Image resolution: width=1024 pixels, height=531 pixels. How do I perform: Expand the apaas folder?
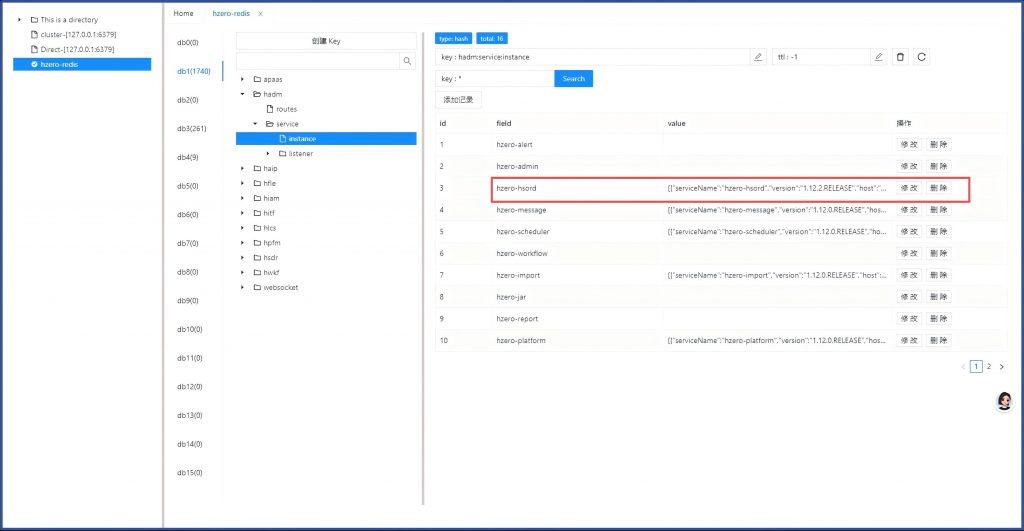point(242,79)
